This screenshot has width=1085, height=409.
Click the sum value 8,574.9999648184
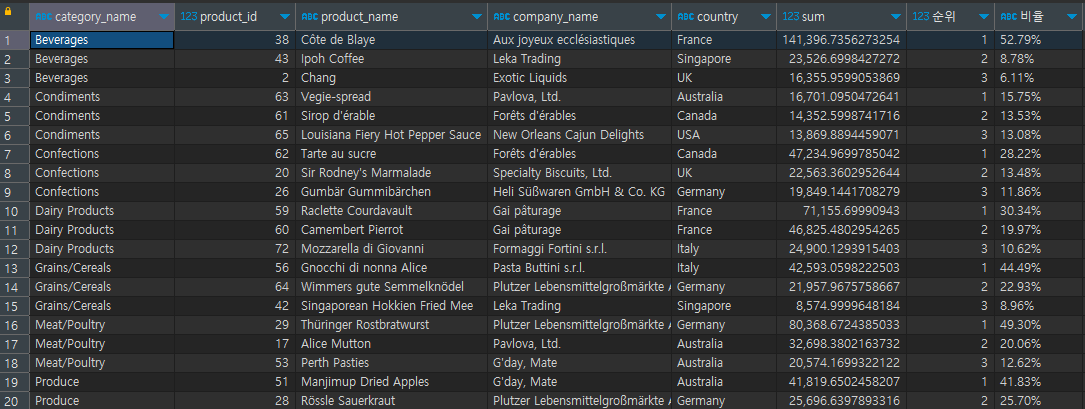[x=841, y=305]
